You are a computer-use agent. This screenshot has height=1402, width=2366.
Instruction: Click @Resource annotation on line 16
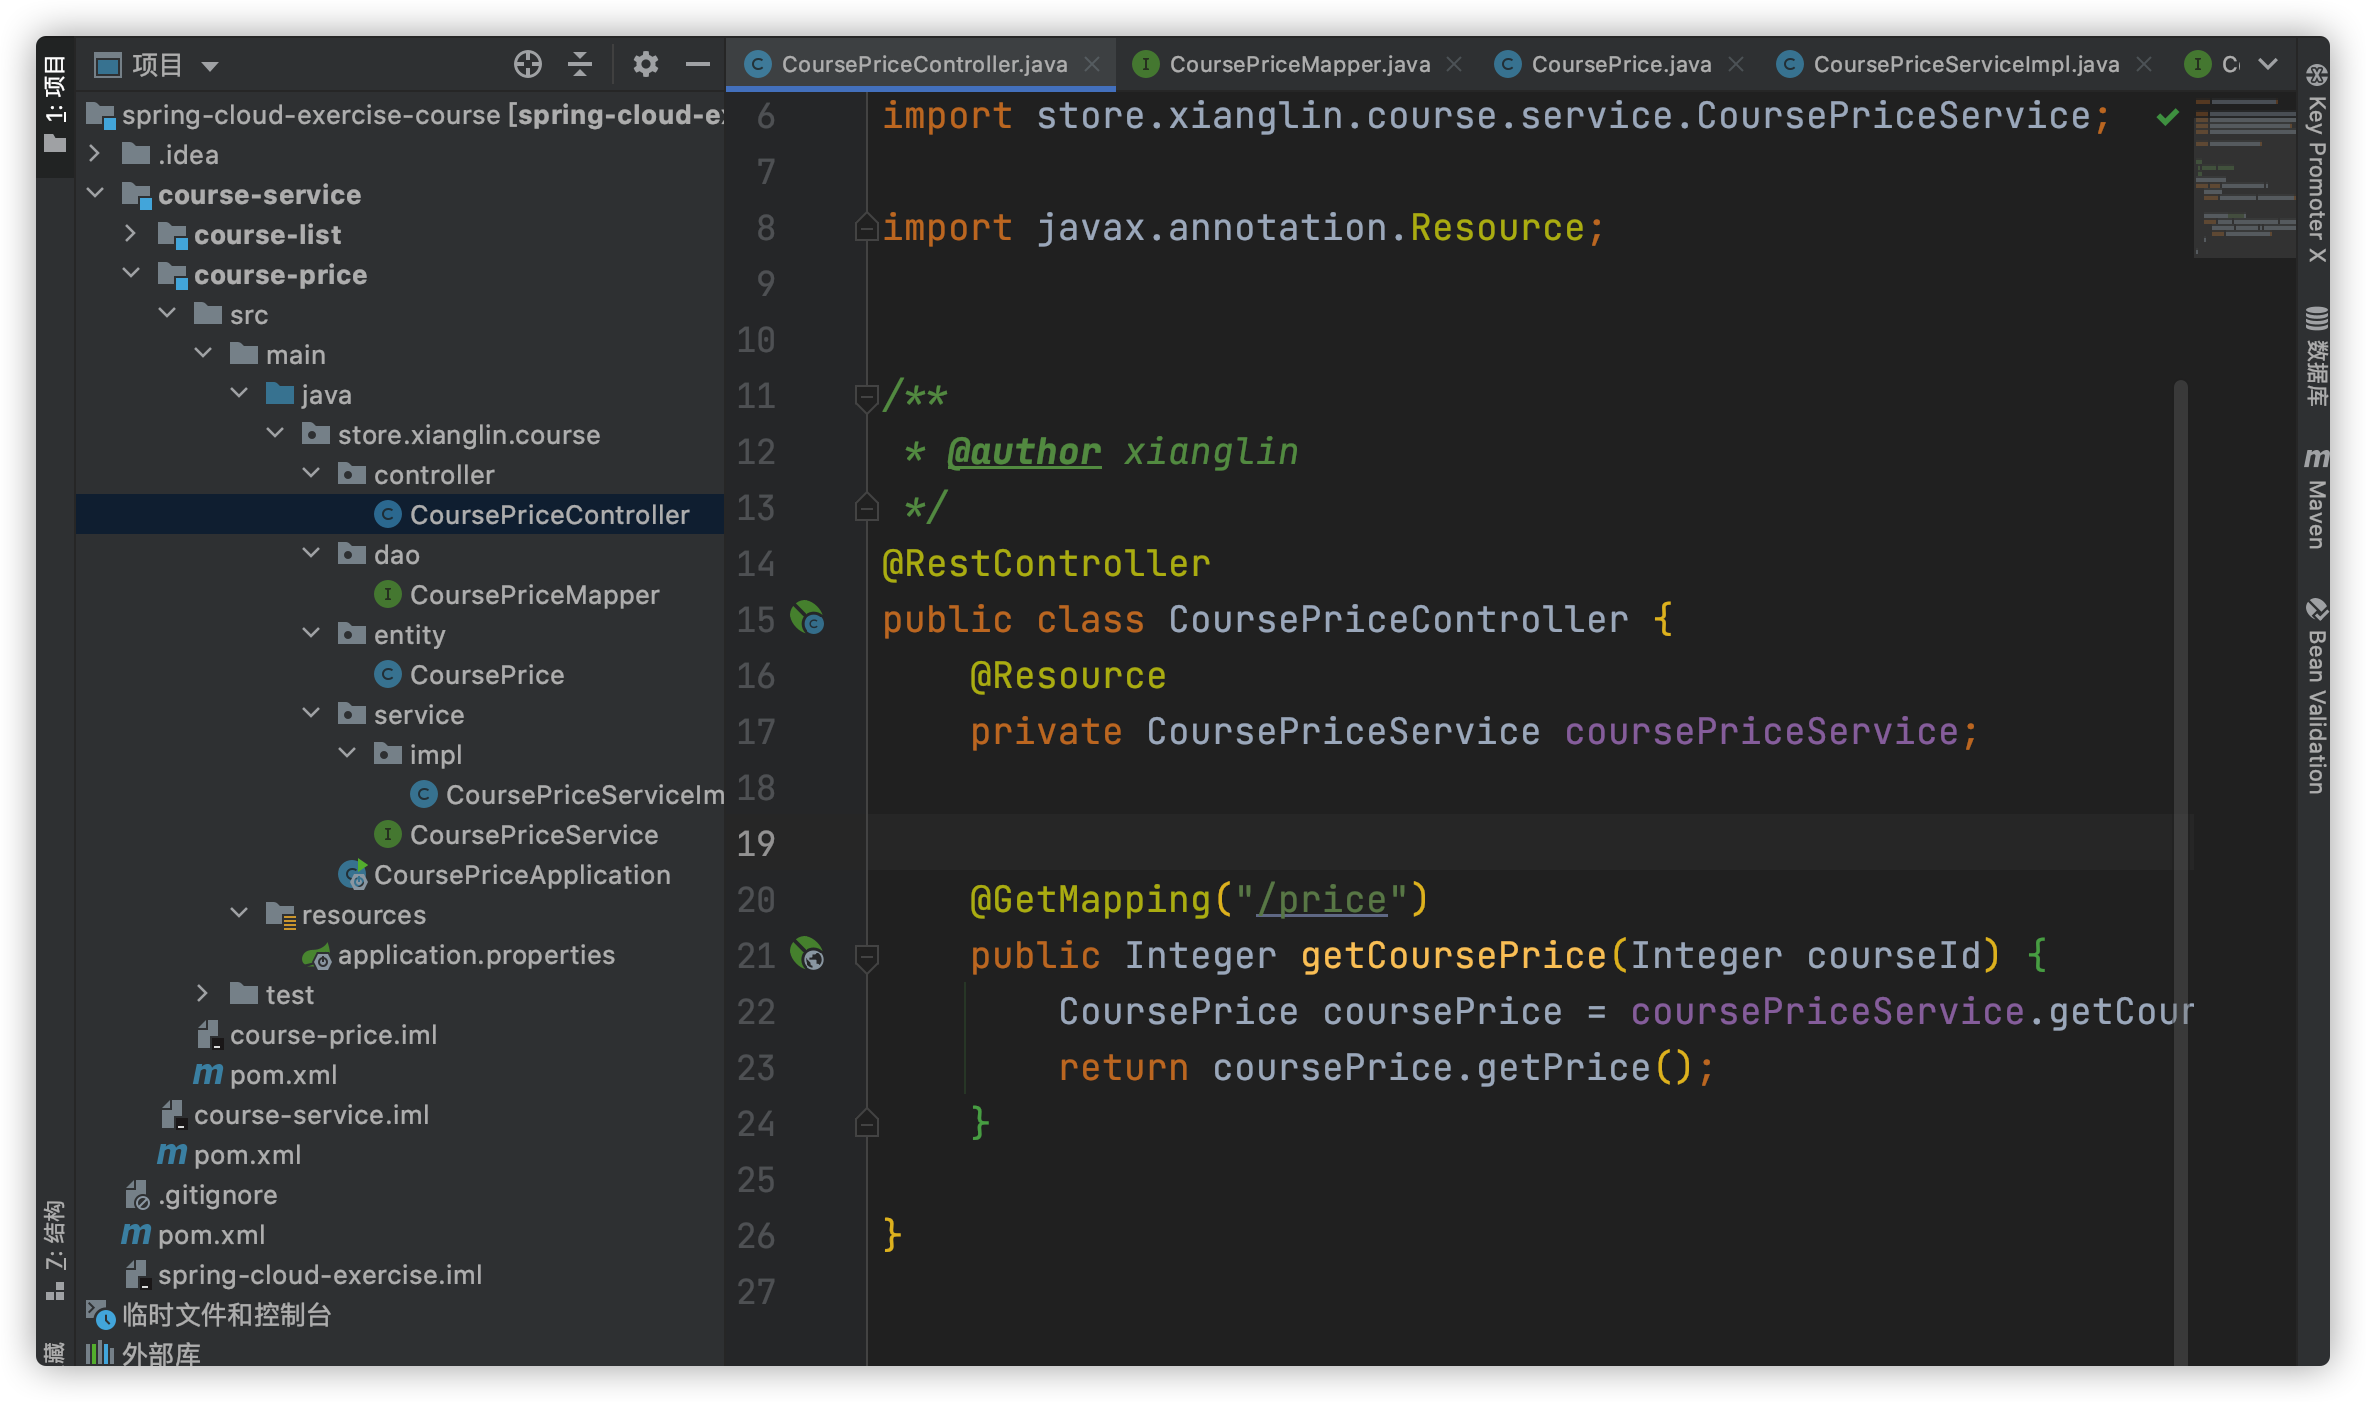tap(1068, 676)
